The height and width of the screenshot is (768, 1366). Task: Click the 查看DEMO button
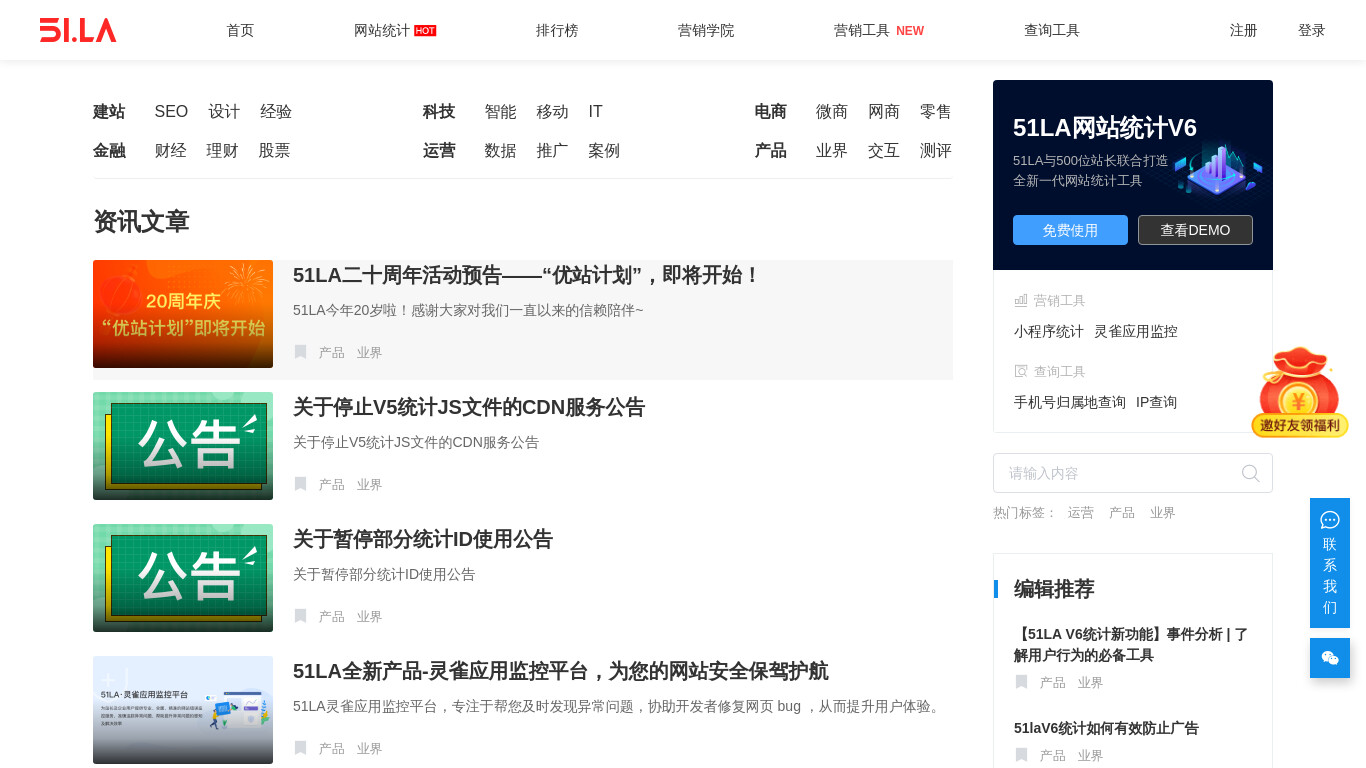click(1195, 230)
